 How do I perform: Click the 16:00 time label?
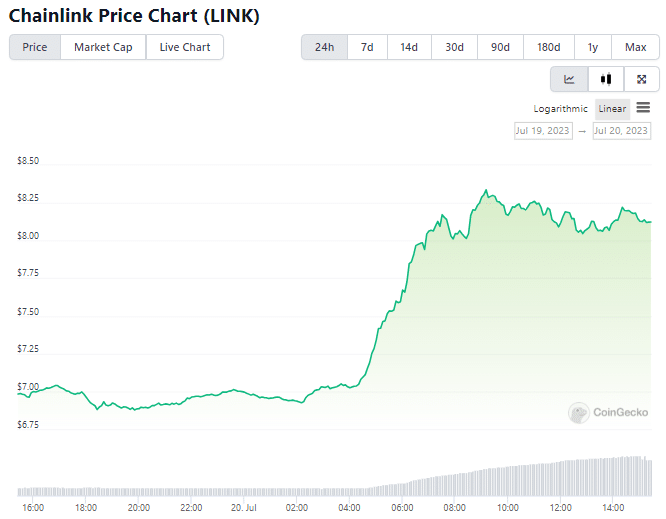33,508
